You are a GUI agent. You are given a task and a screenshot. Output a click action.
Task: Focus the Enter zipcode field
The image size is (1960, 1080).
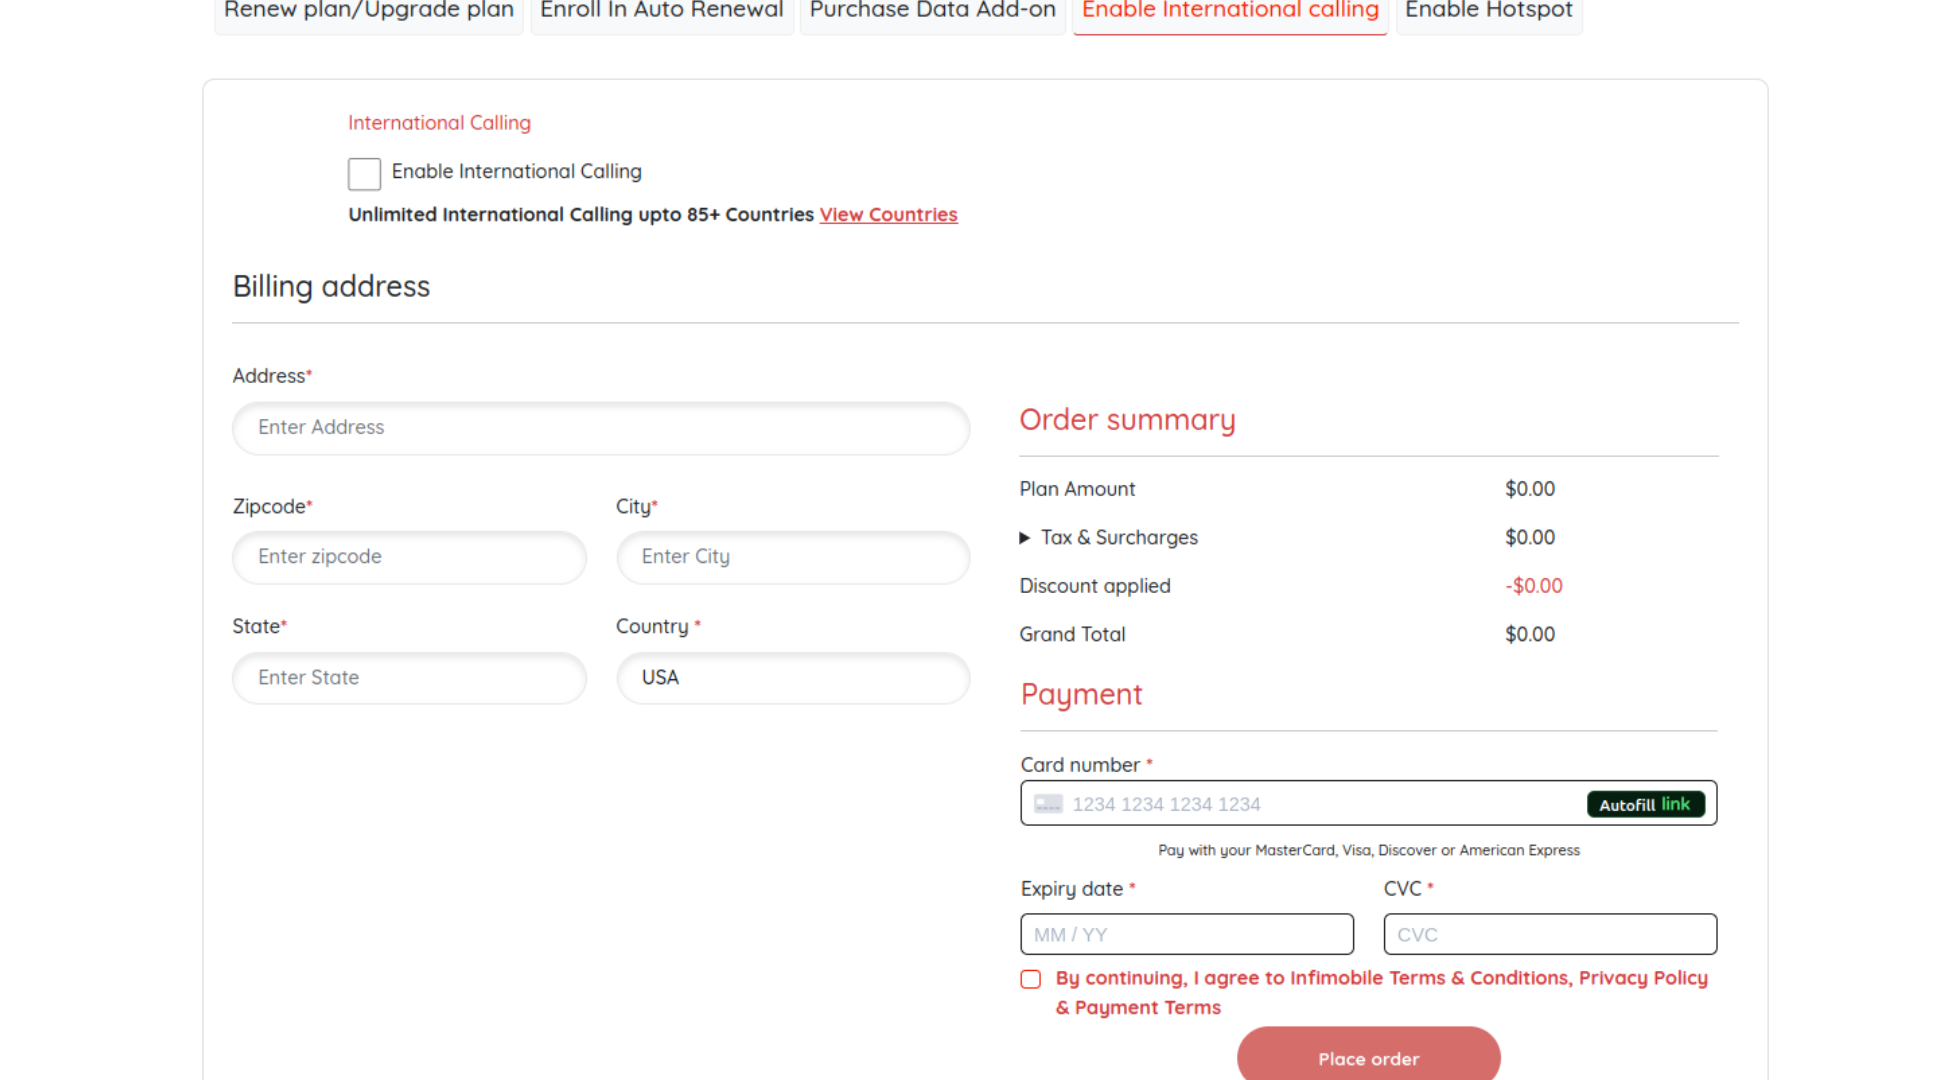409,557
